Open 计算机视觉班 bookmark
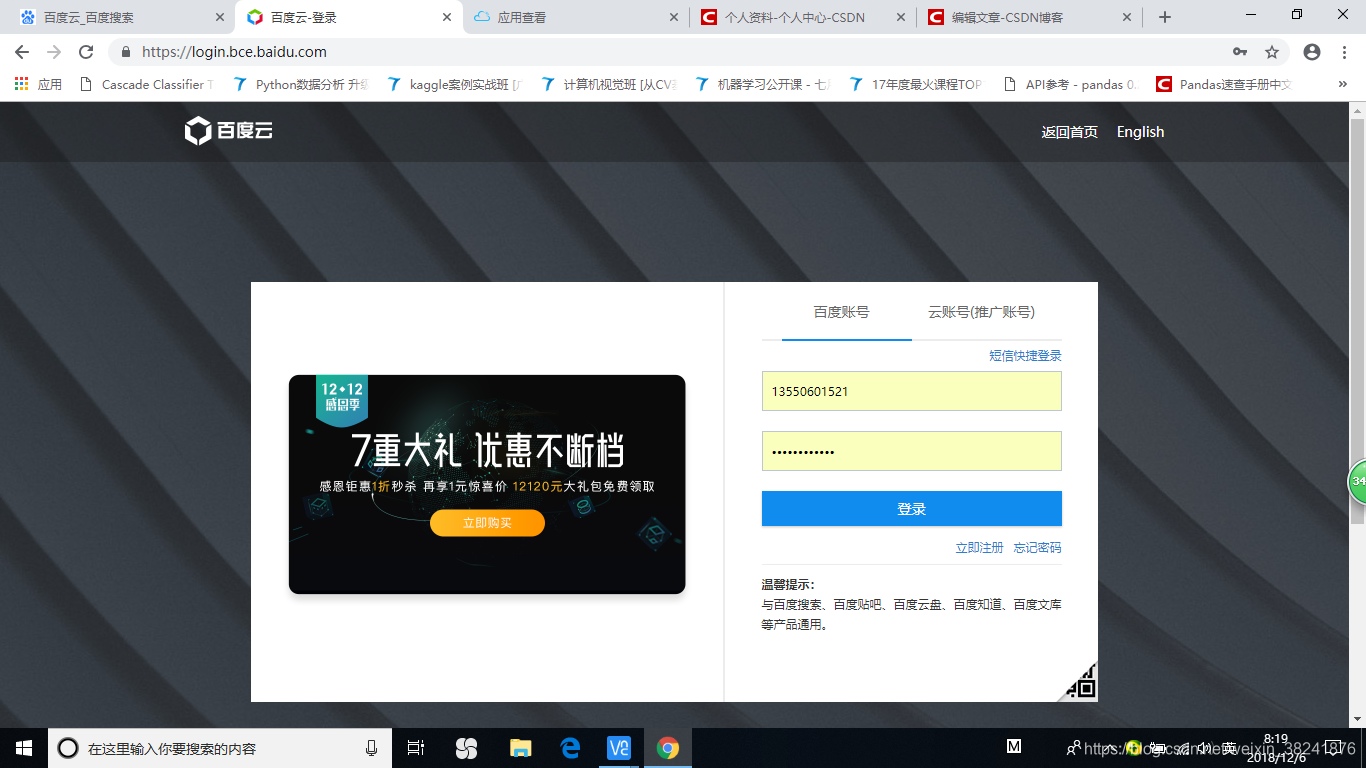 [x=609, y=85]
